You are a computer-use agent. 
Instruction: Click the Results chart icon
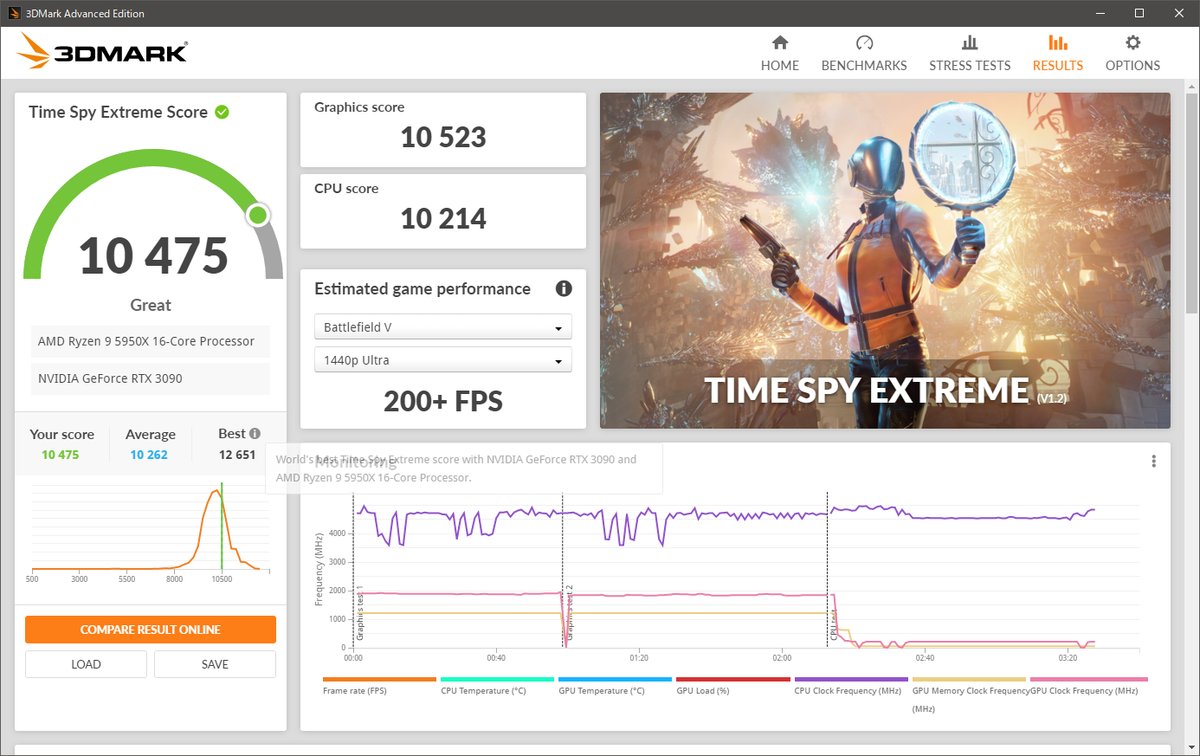(x=1057, y=42)
